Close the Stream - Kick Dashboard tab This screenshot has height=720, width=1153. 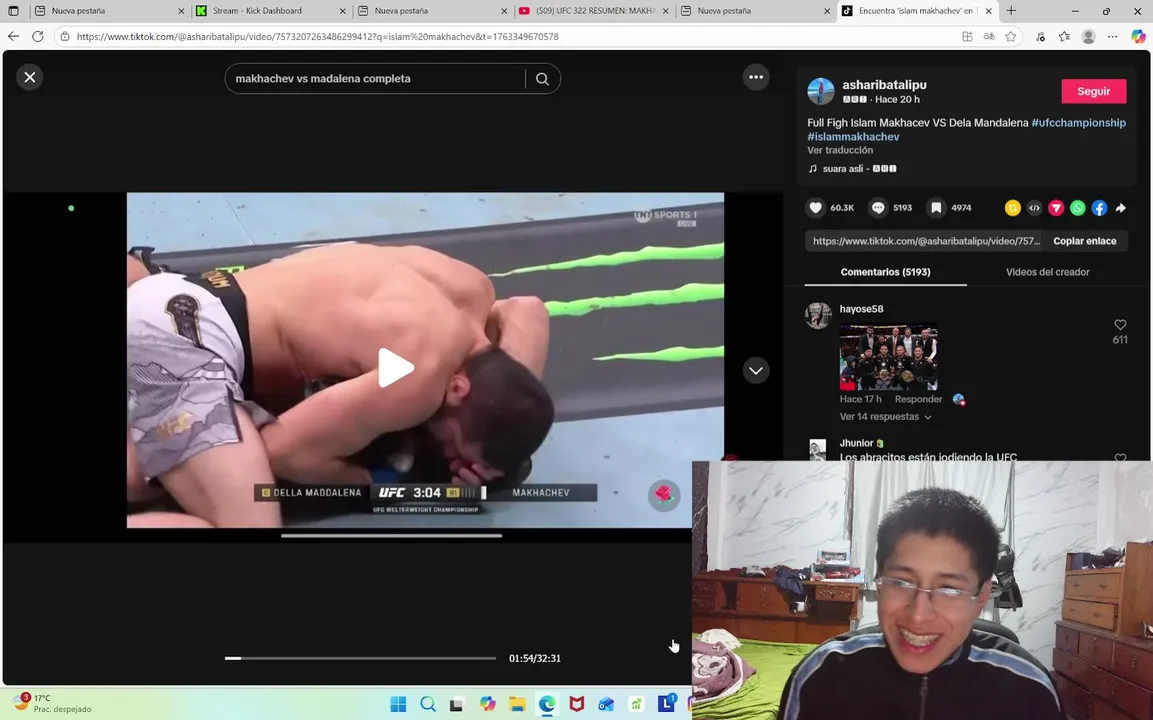[342, 11]
